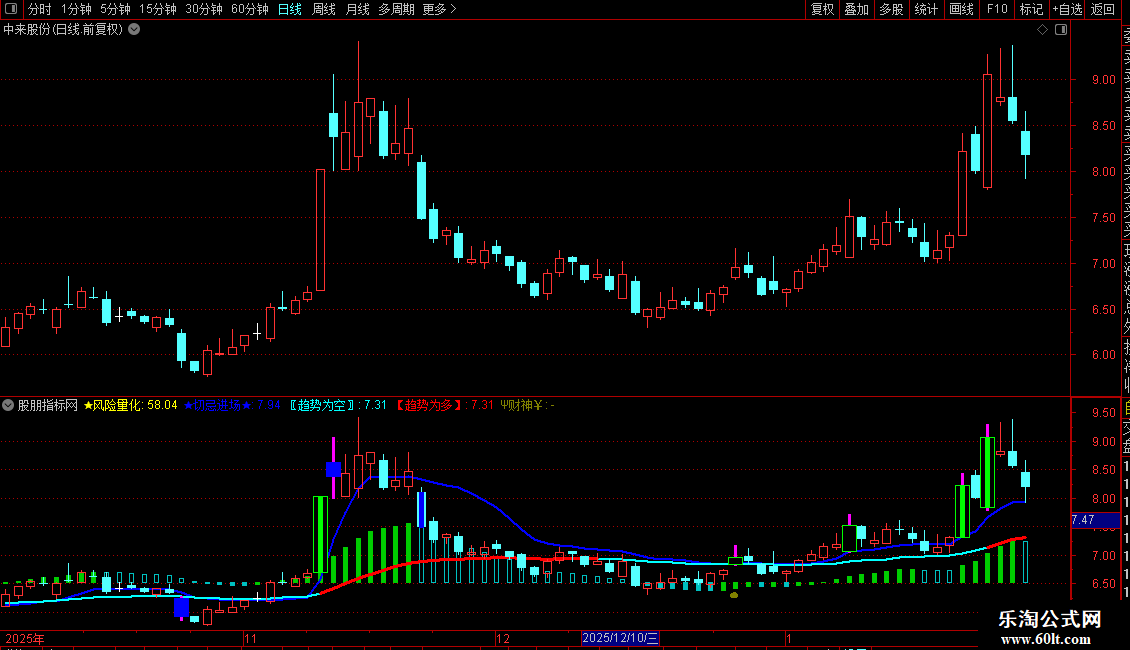Select the 60分钟 period tab
Viewport: 1130px width, 650px height.
(250, 9)
